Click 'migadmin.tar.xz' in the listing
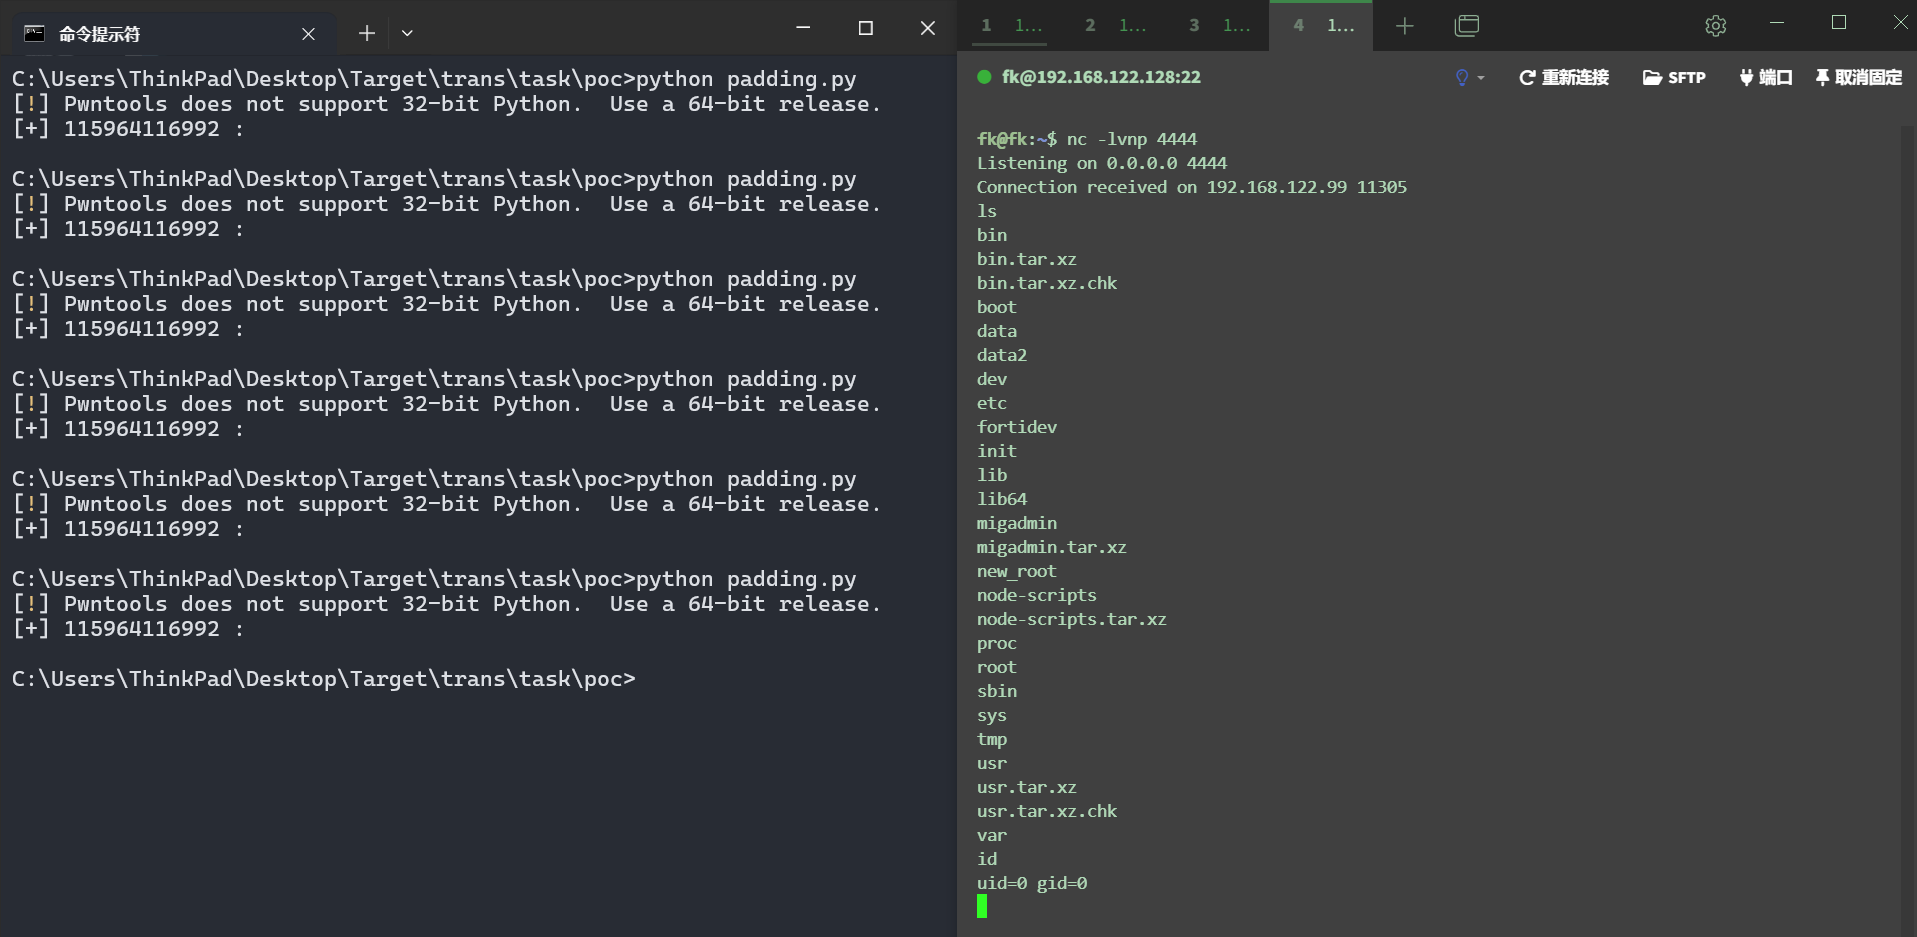 pyautogui.click(x=1052, y=547)
